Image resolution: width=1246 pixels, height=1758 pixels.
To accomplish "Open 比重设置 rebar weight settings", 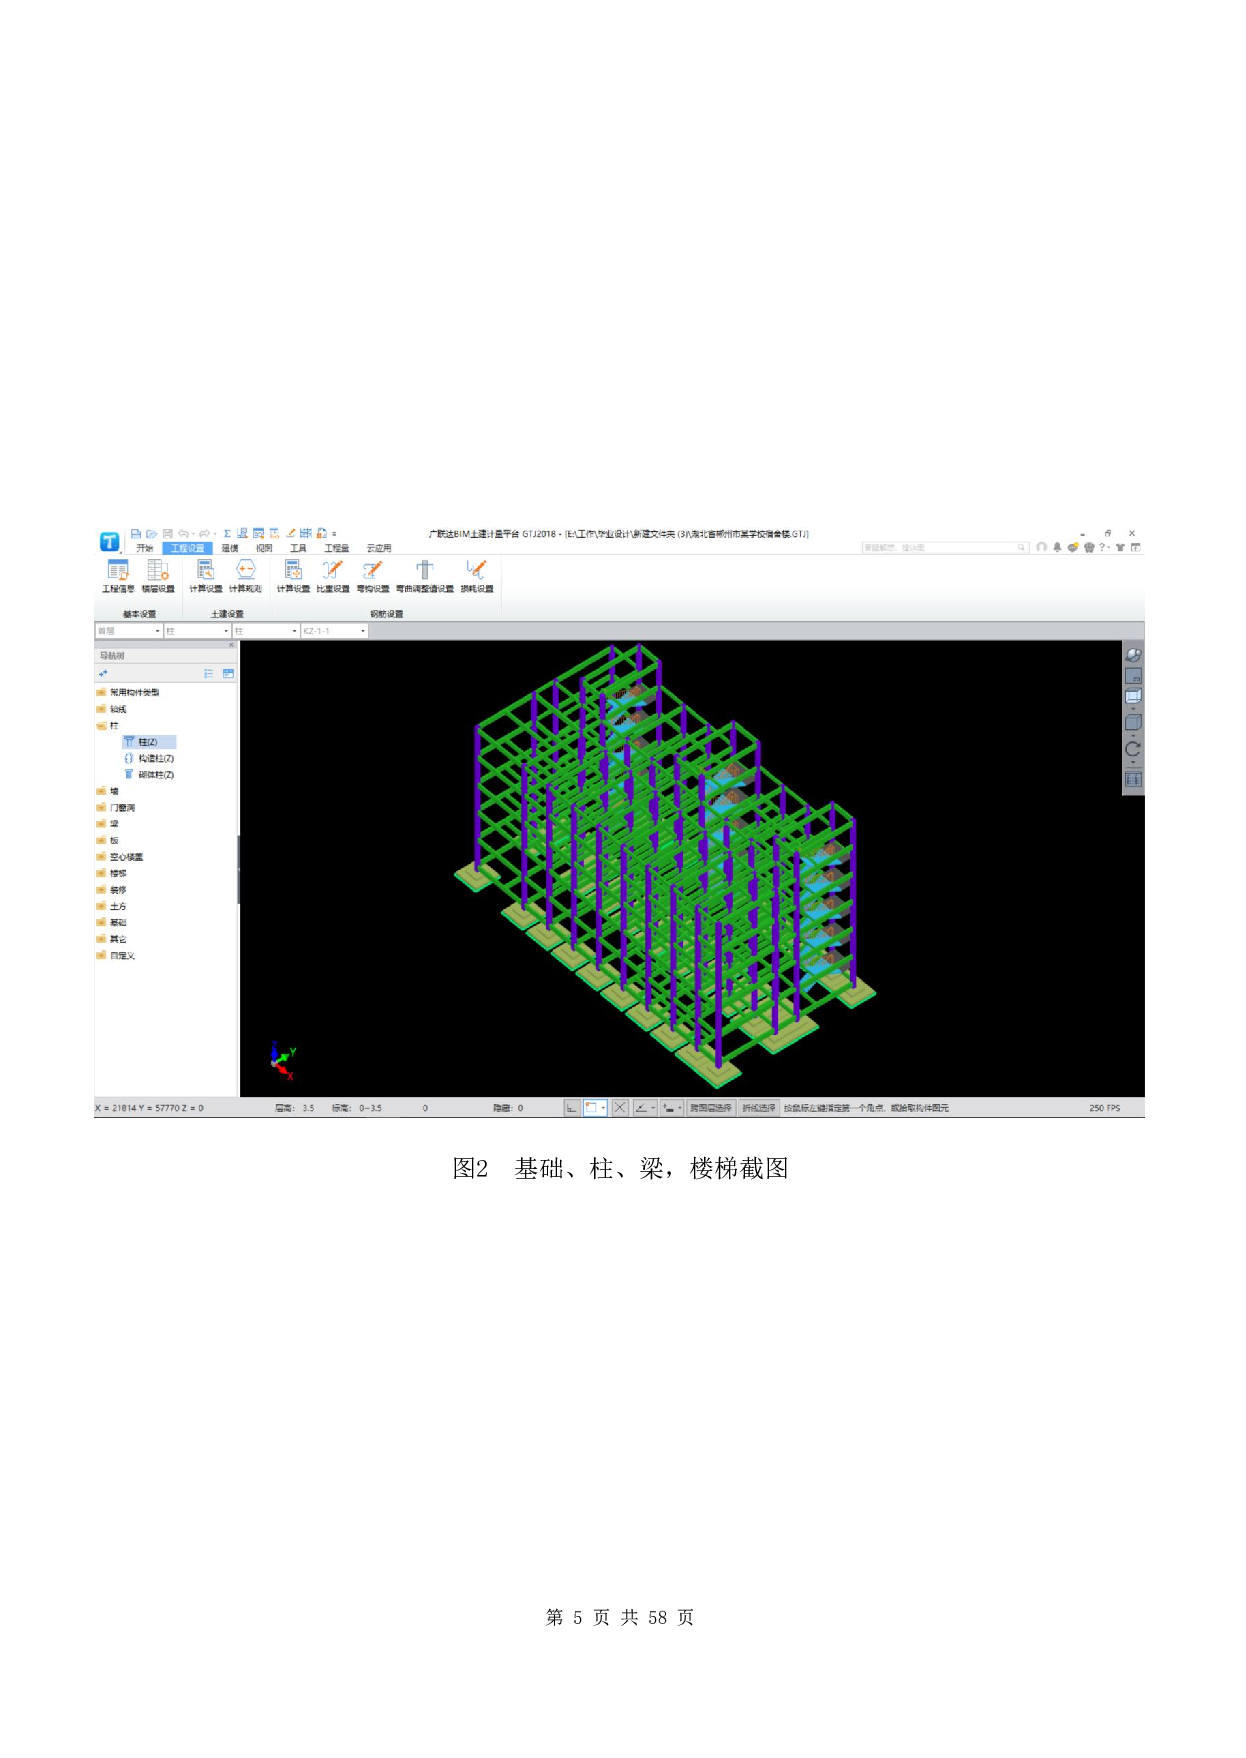I will (333, 575).
